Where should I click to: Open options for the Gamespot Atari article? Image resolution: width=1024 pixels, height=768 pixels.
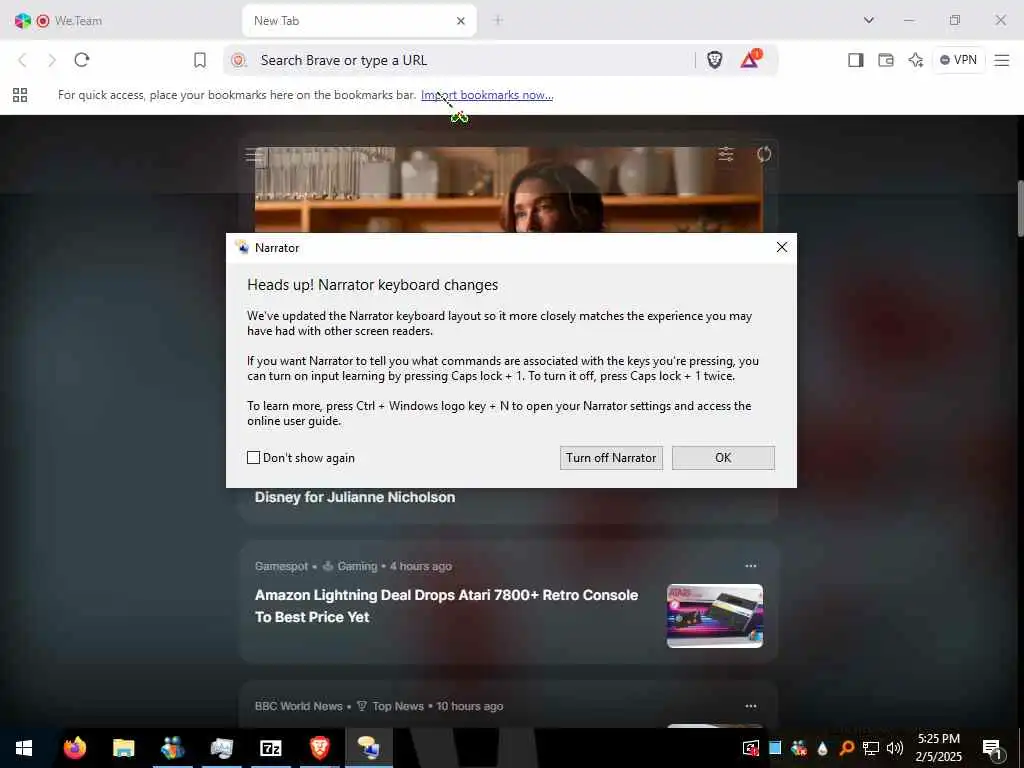pos(751,566)
